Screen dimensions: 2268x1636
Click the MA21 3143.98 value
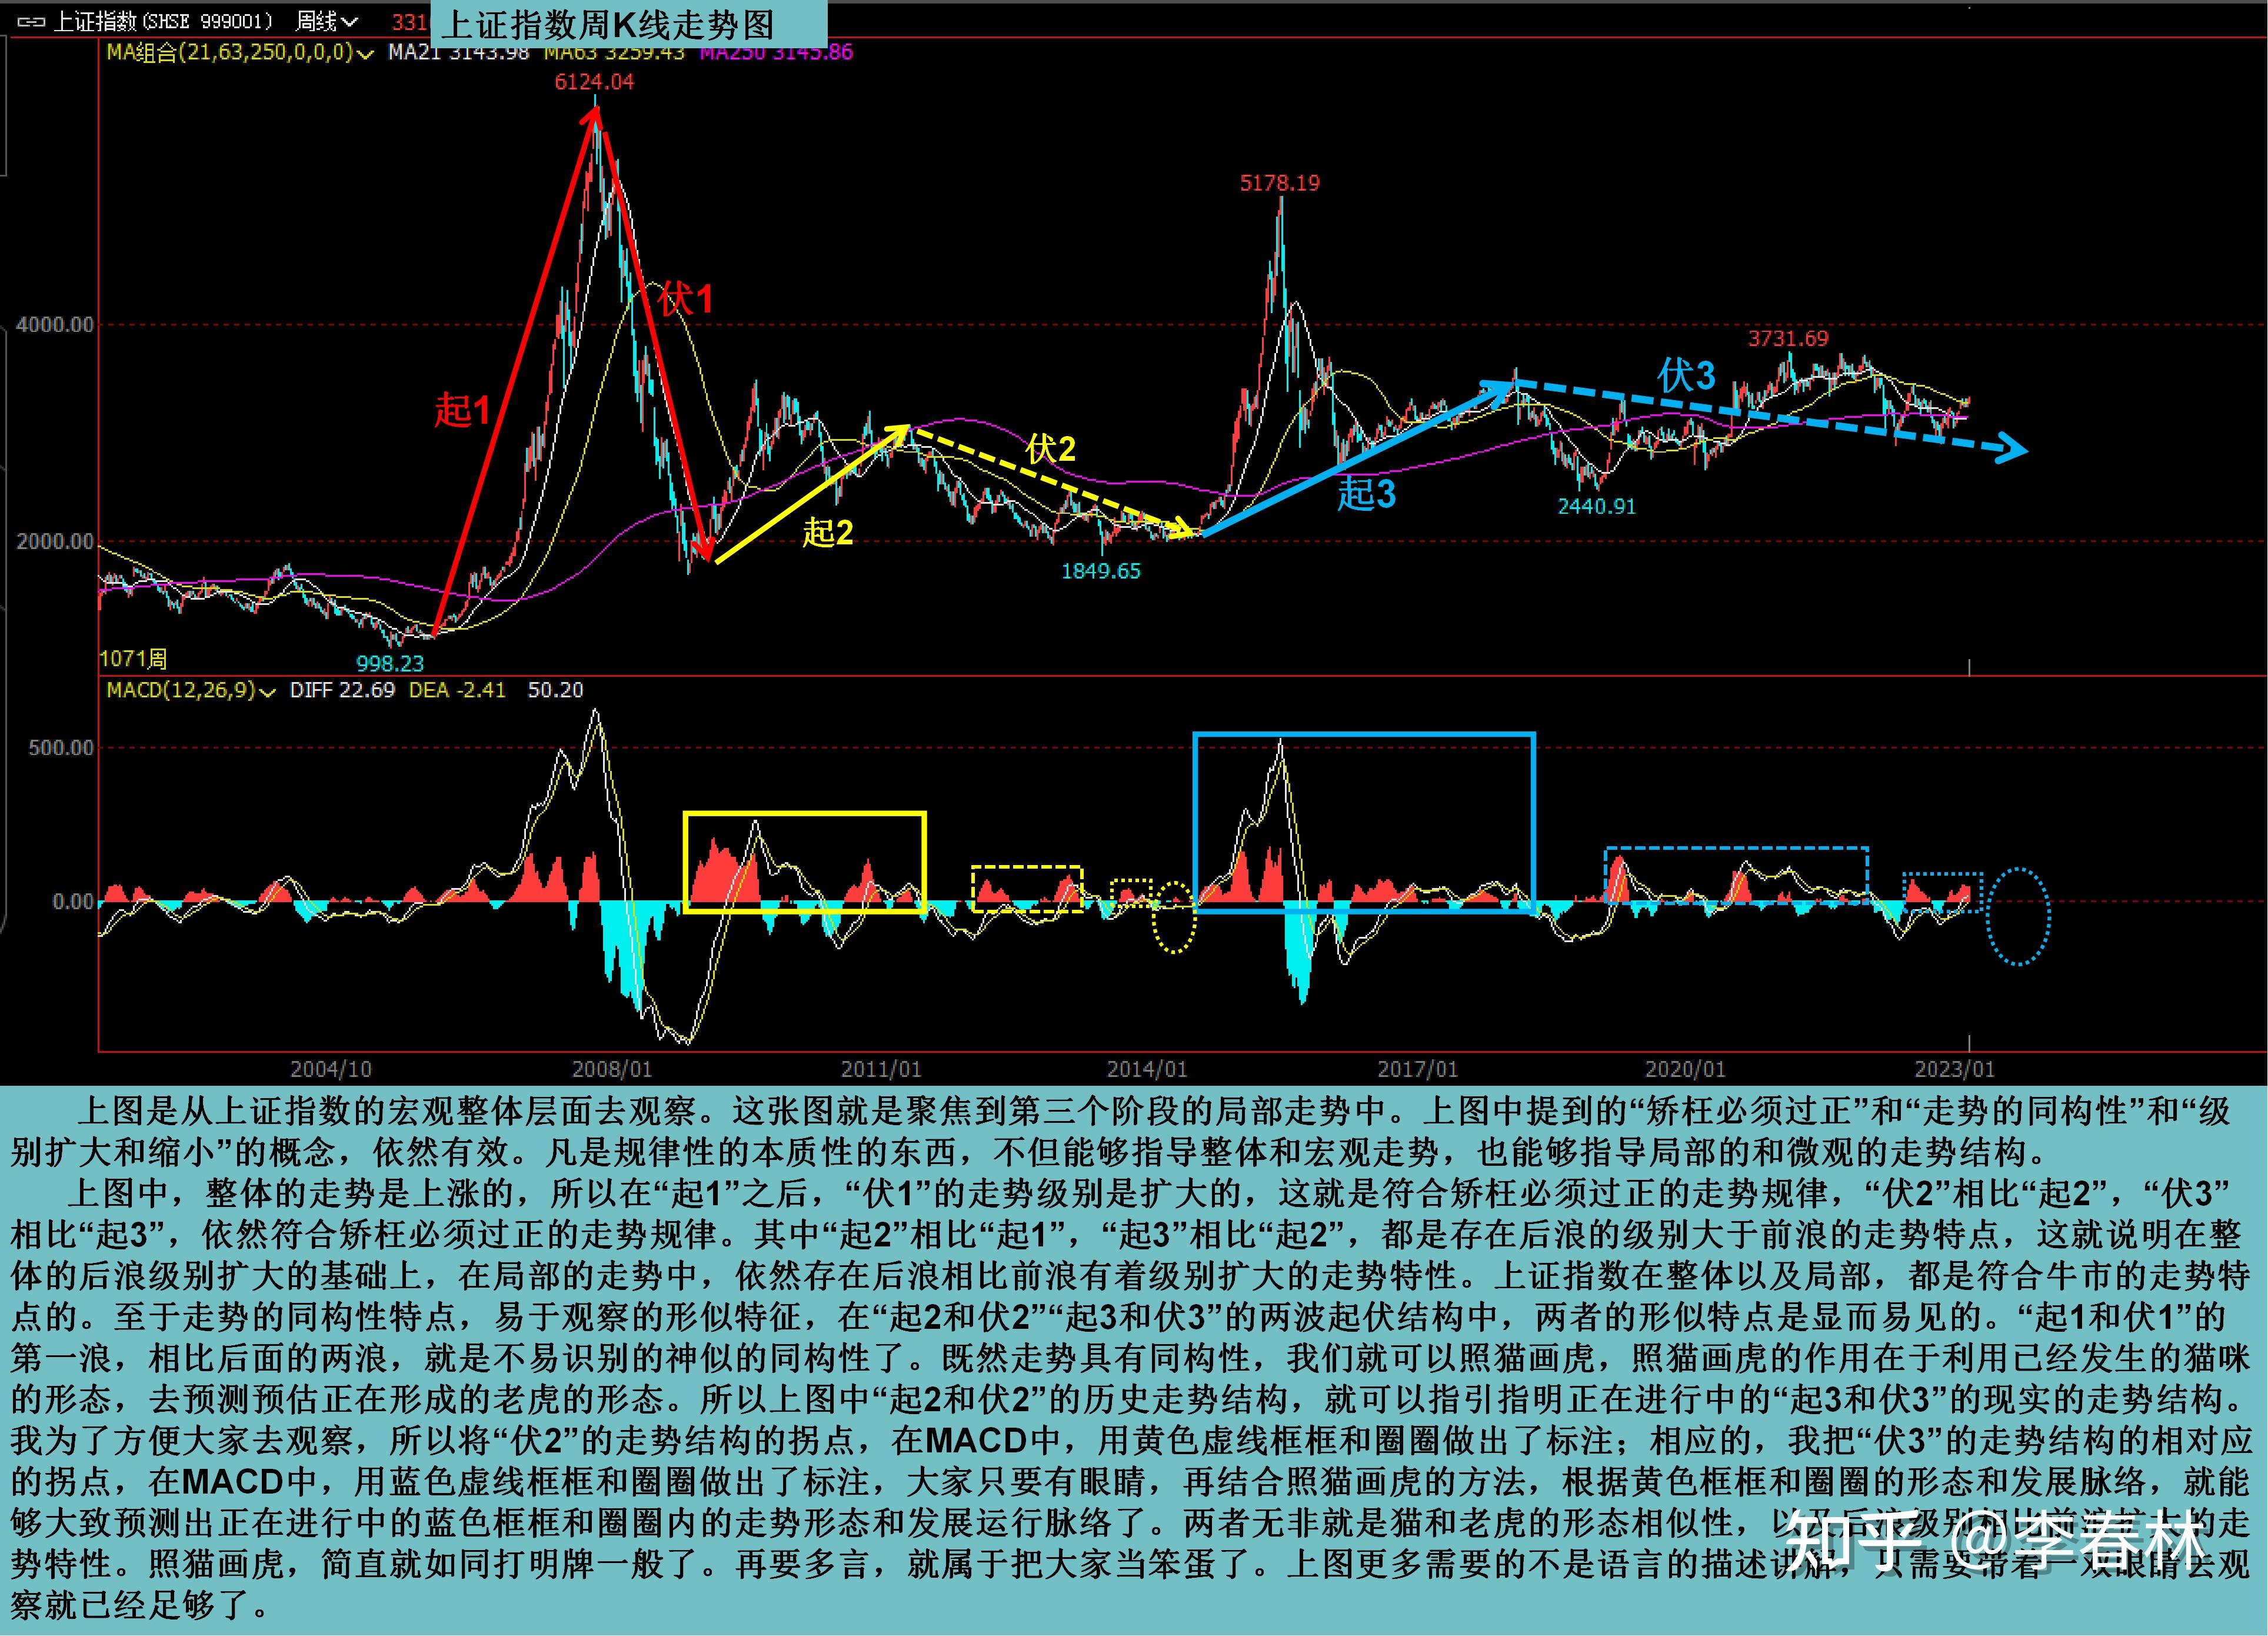(458, 52)
